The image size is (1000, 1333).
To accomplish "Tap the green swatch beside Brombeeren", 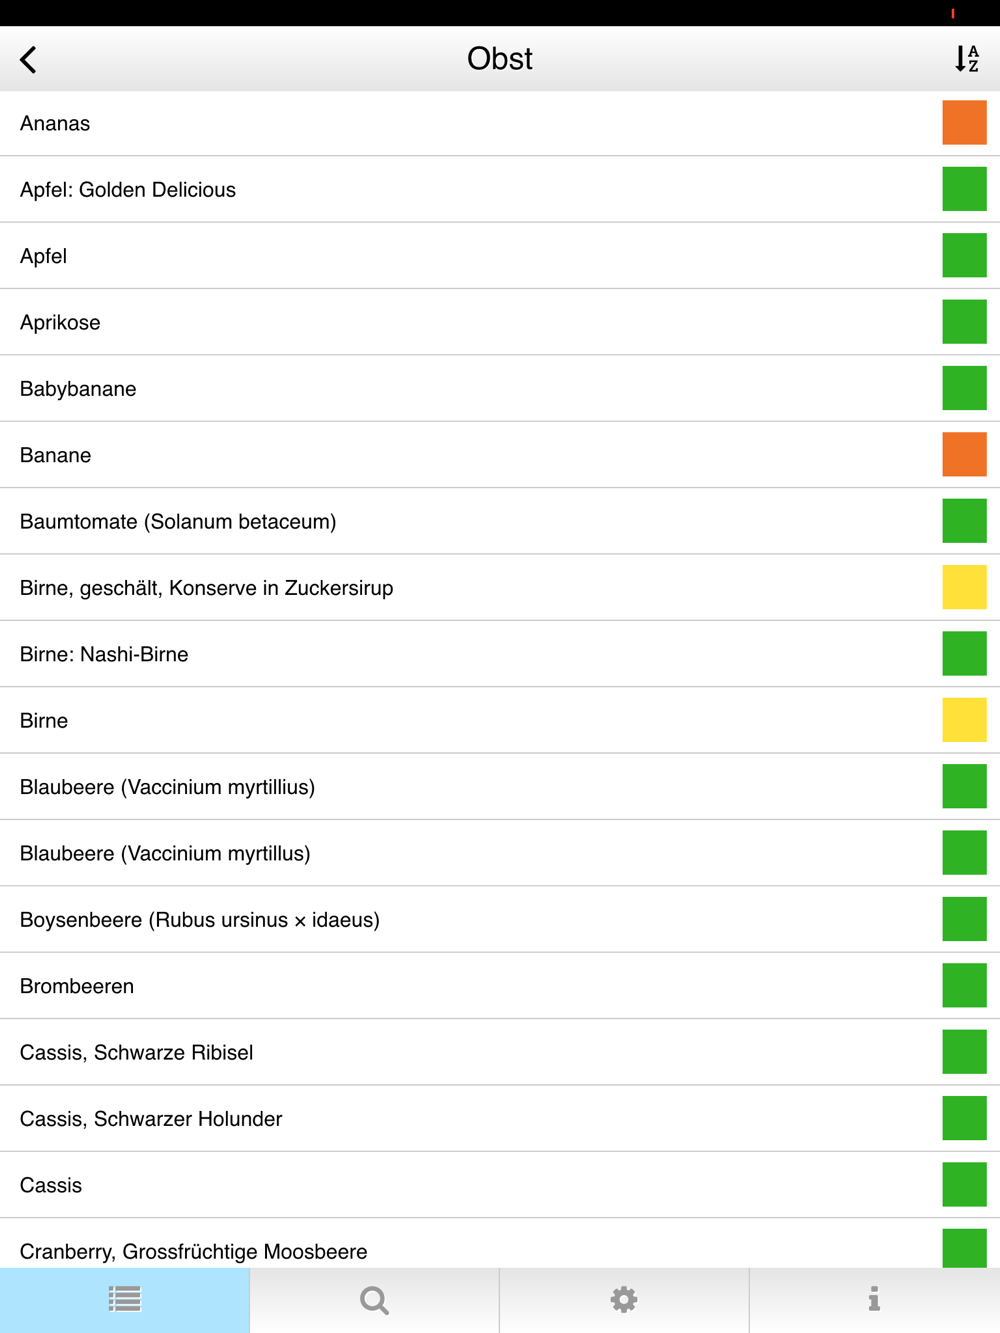I will coord(964,986).
